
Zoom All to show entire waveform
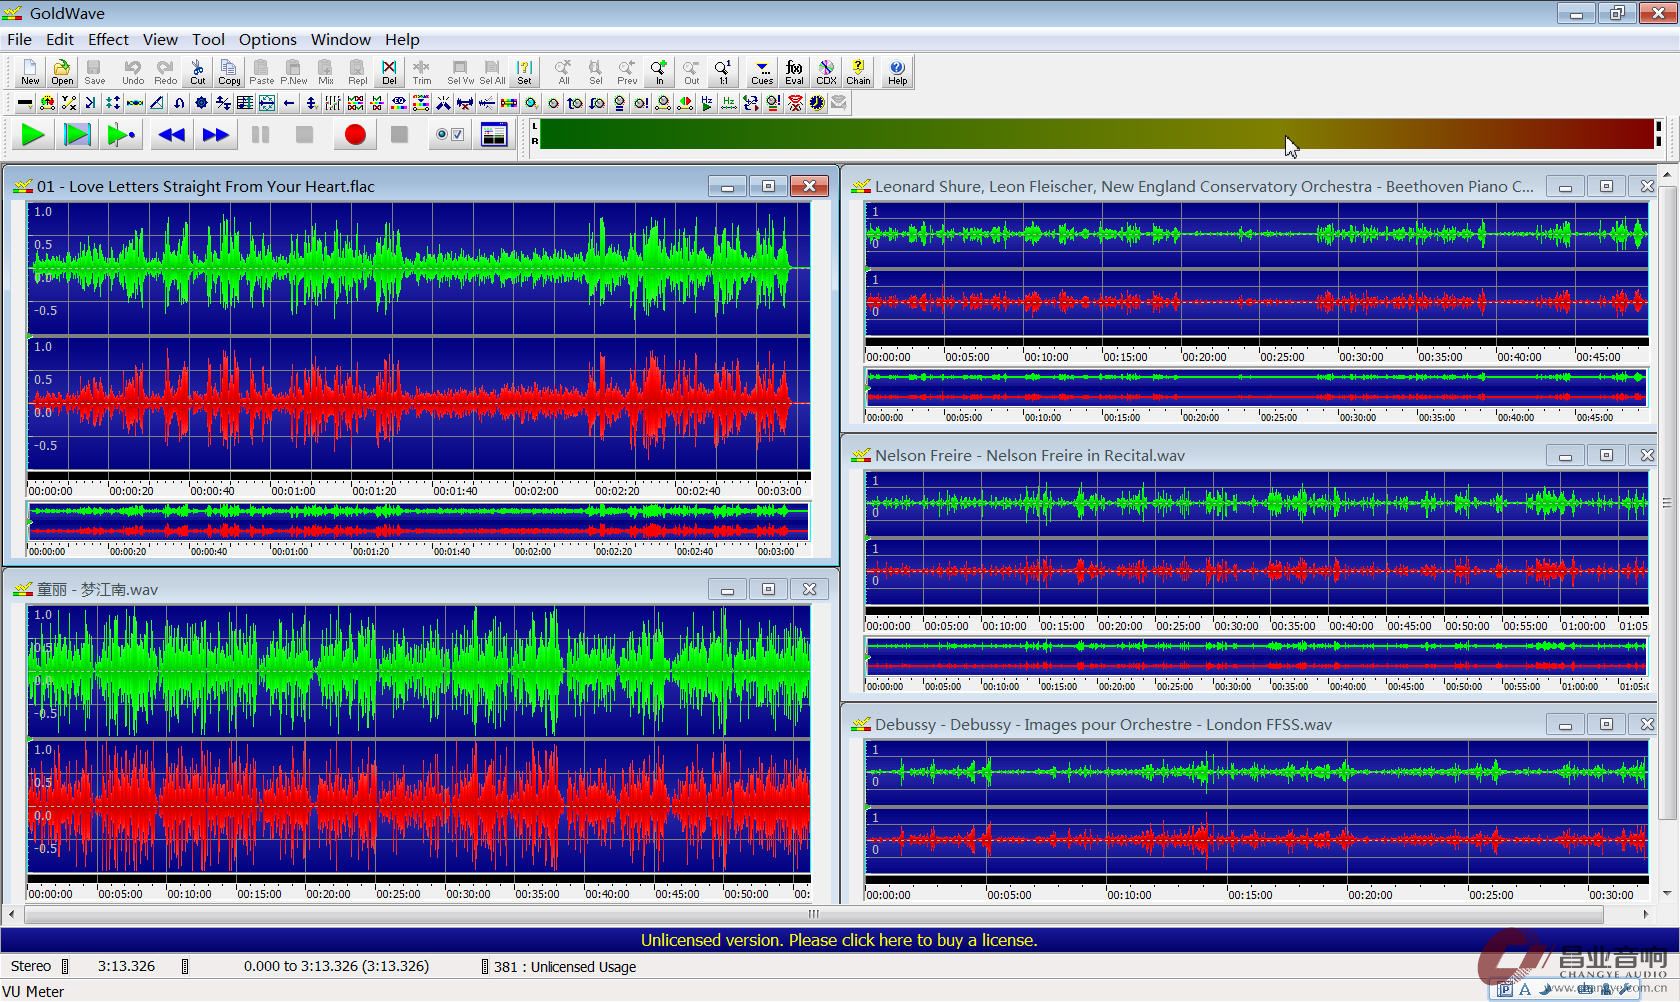click(x=563, y=71)
